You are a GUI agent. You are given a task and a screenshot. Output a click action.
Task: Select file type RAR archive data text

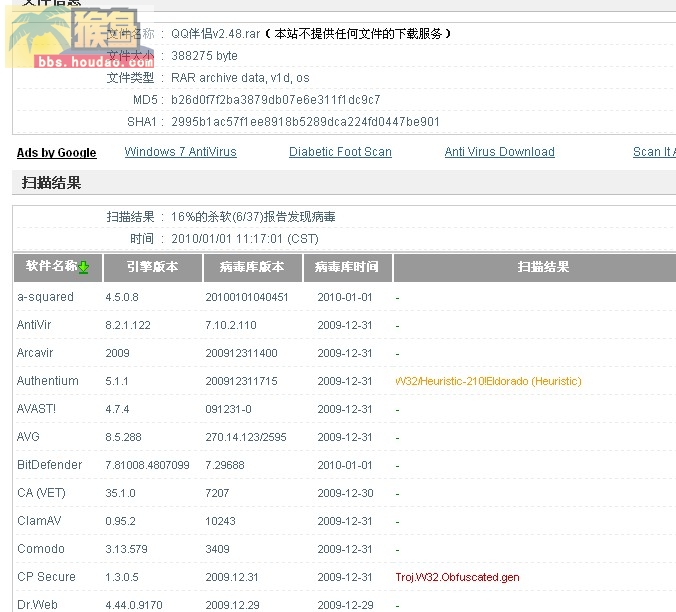[x=240, y=78]
